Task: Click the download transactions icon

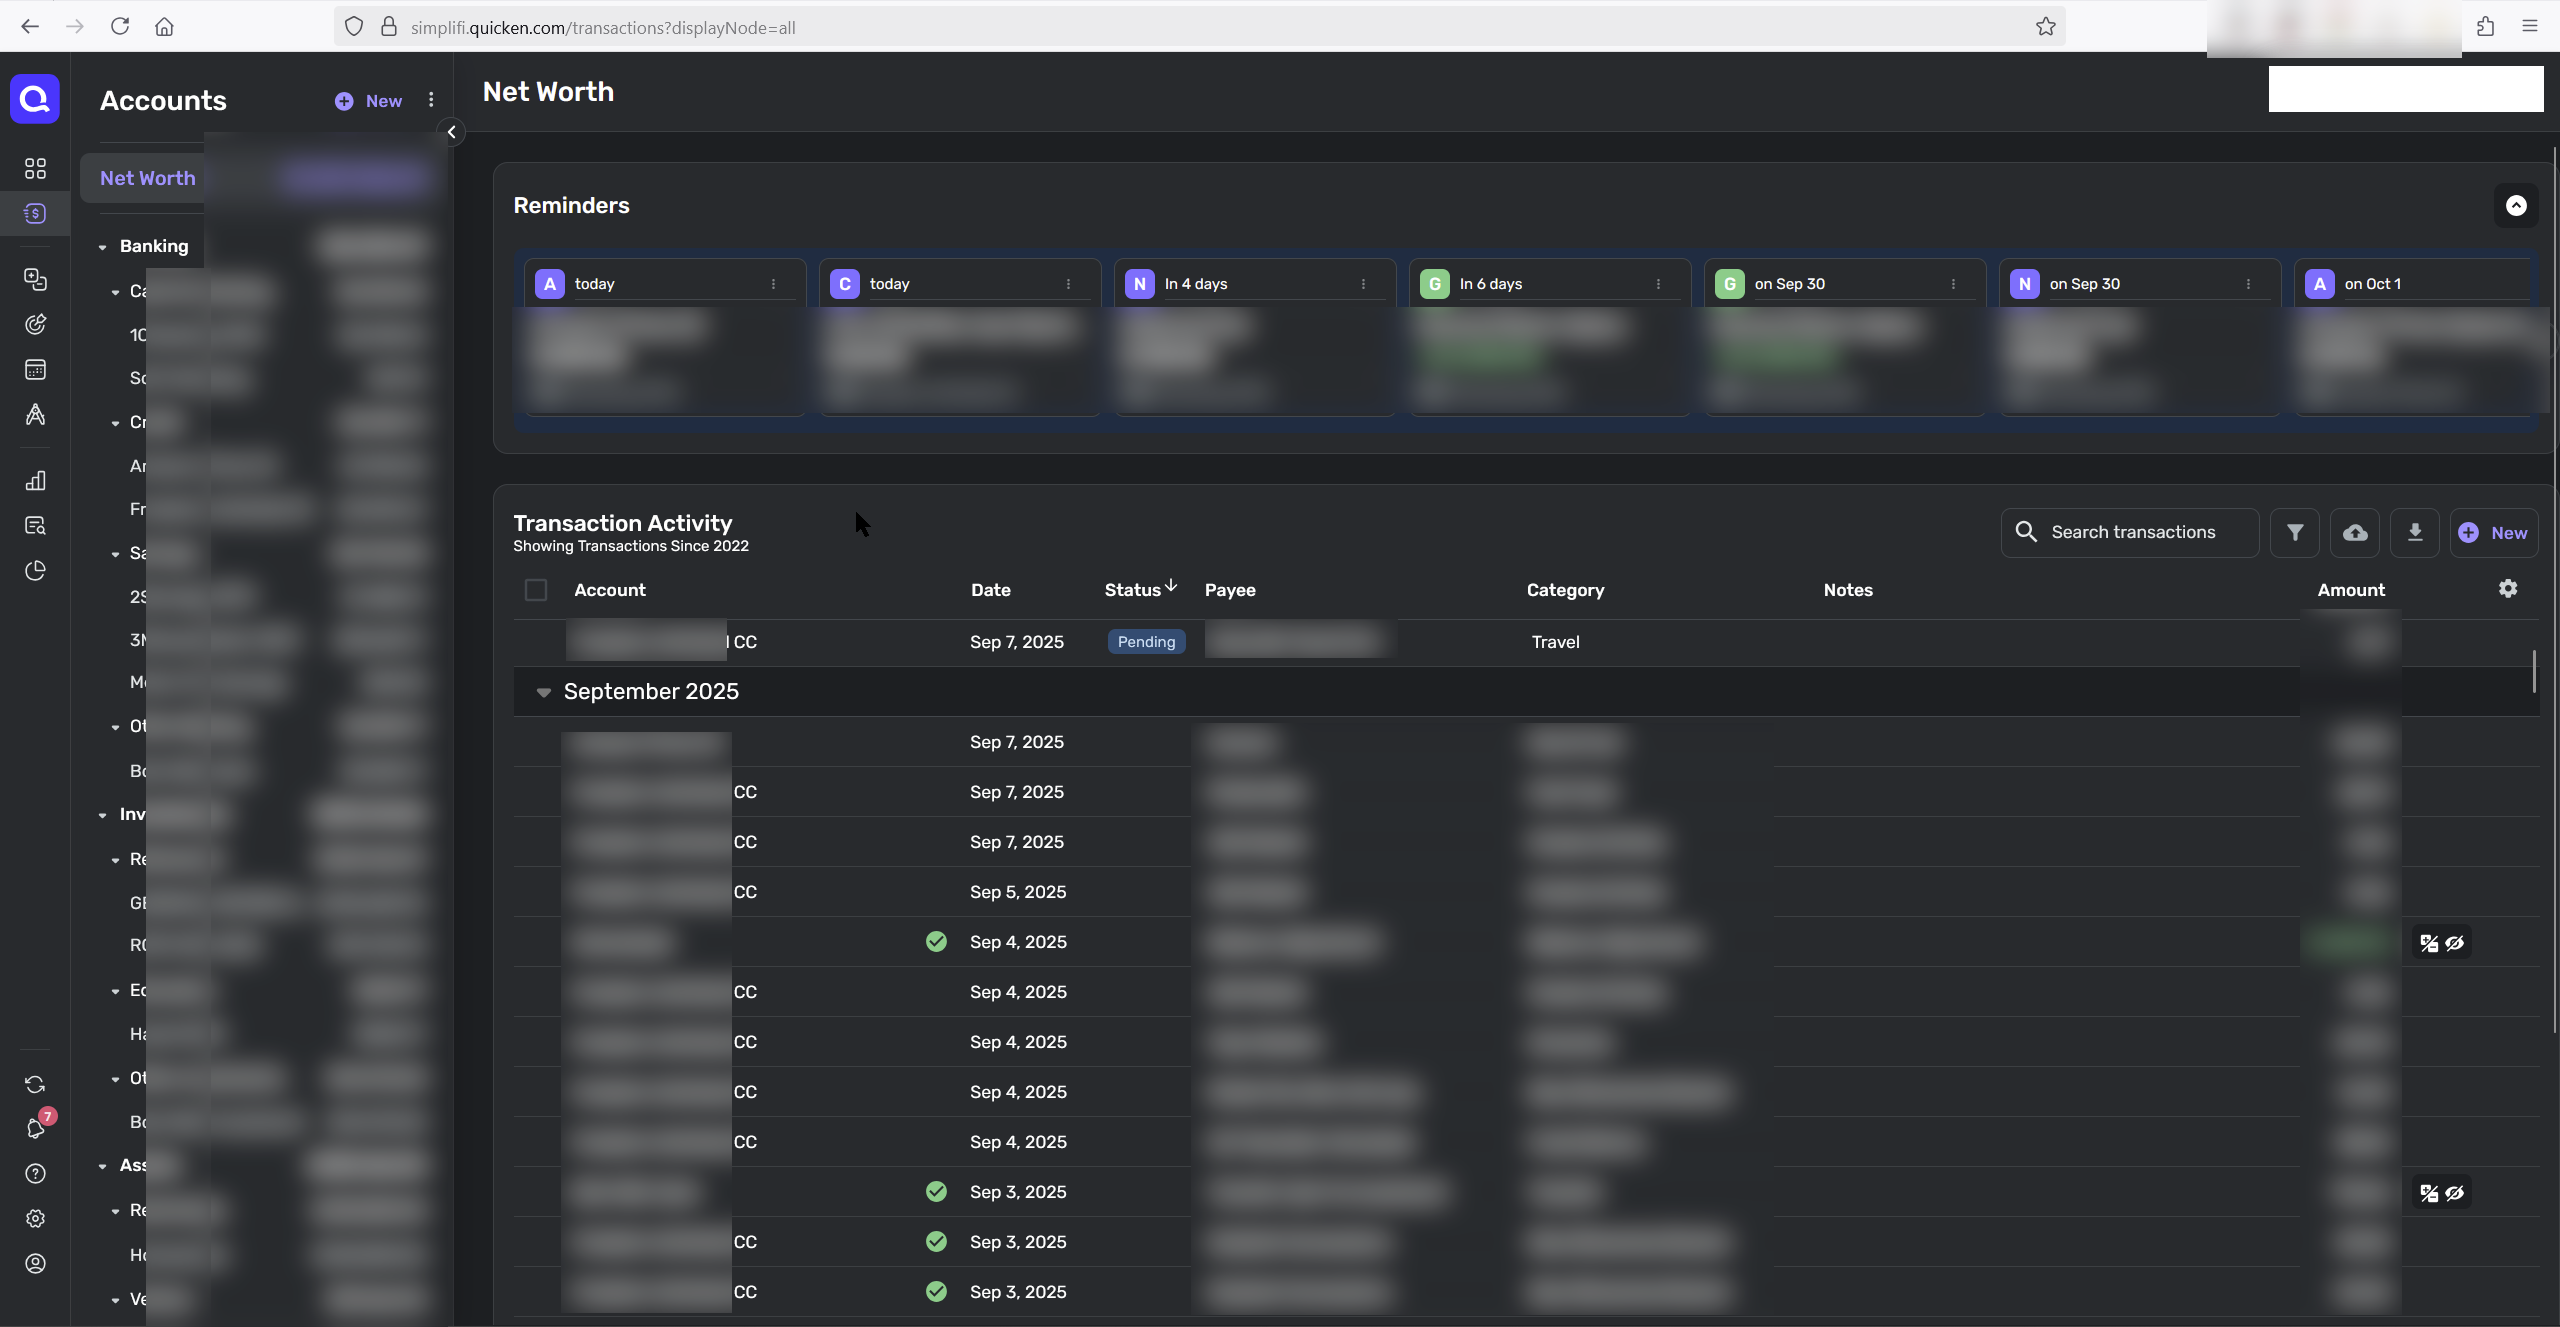Action: tap(2414, 532)
